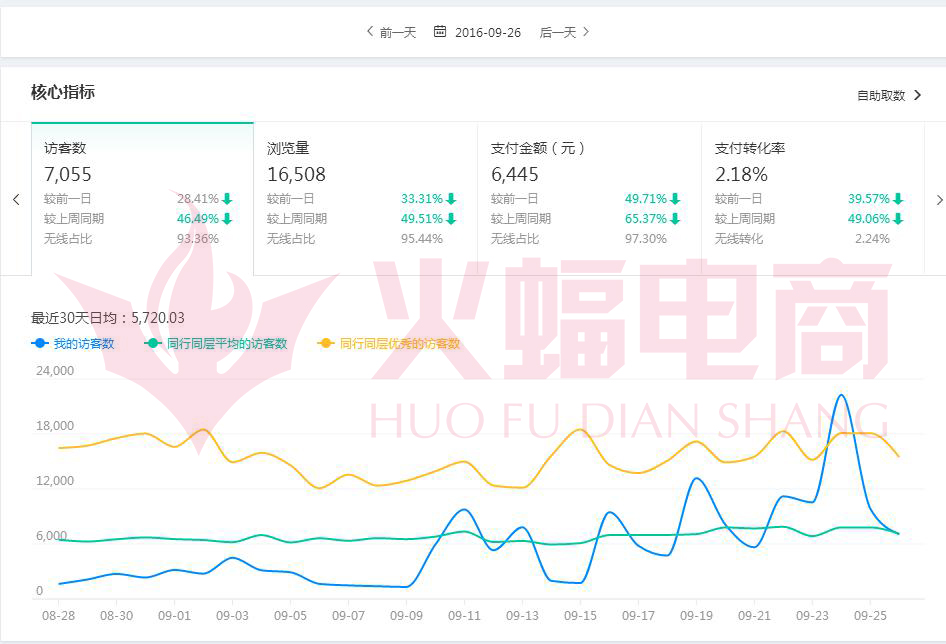Image resolution: width=946 pixels, height=644 pixels.
Task: Go to the previous day via 前一天
Action: 392,32
